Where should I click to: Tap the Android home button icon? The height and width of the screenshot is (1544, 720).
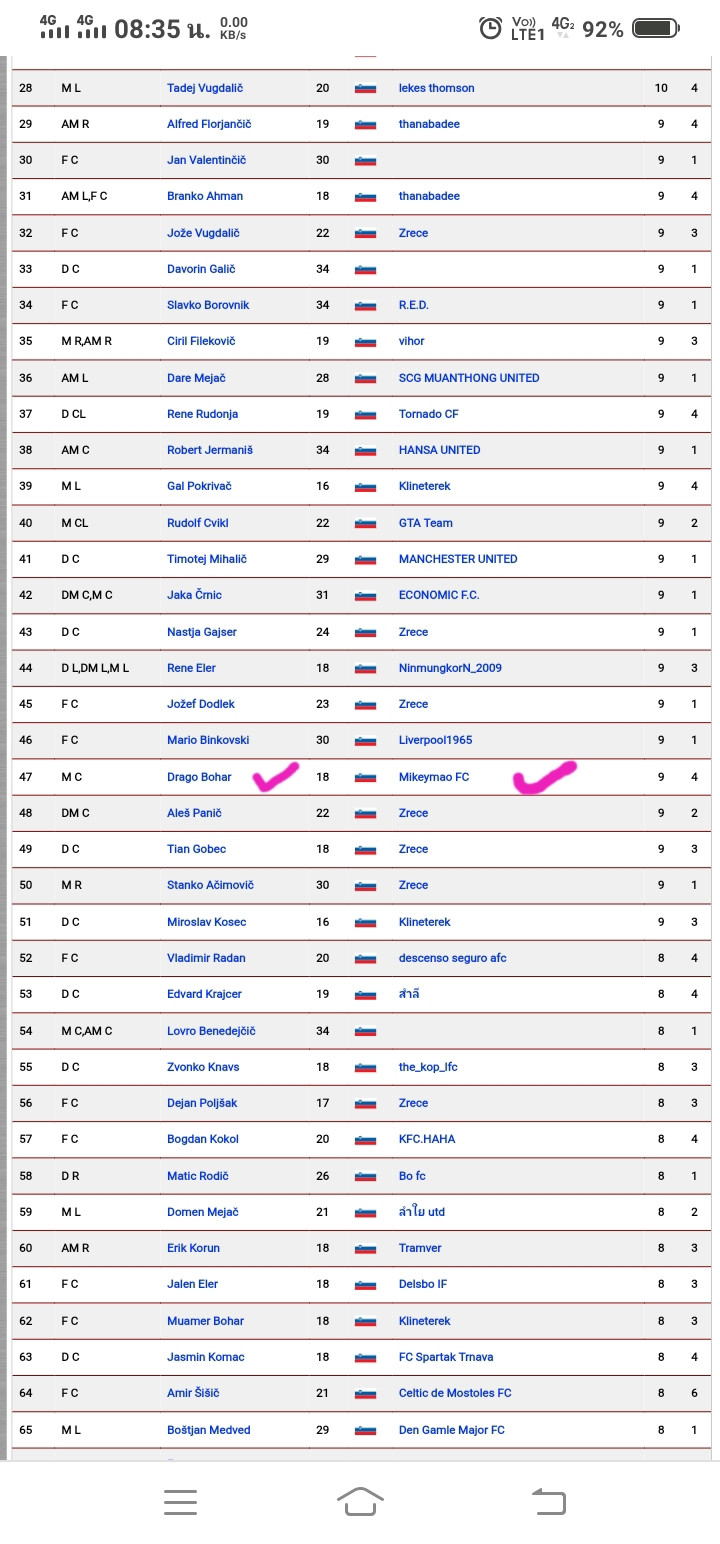[x=360, y=1501]
